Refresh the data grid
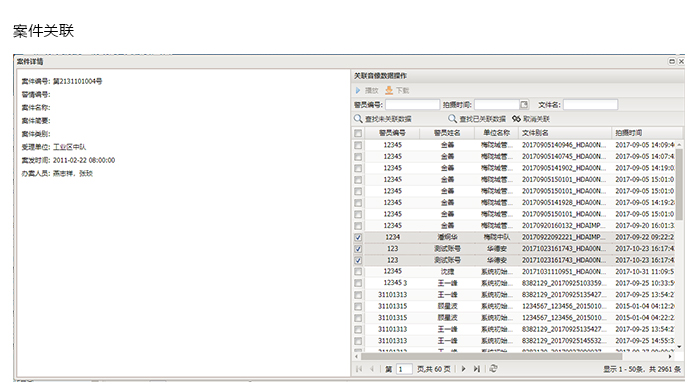The height and width of the screenshot is (390, 700). (493, 369)
